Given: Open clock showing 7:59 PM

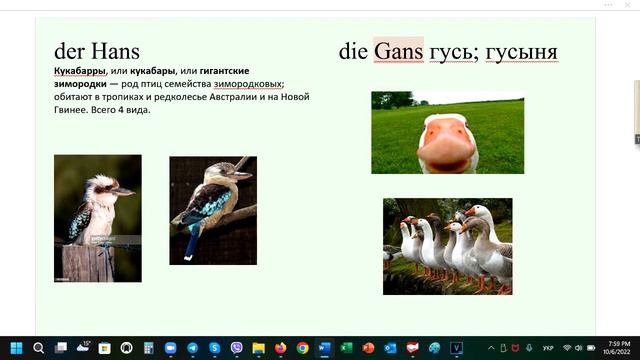Looking at the screenshot, I should (x=618, y=348).
